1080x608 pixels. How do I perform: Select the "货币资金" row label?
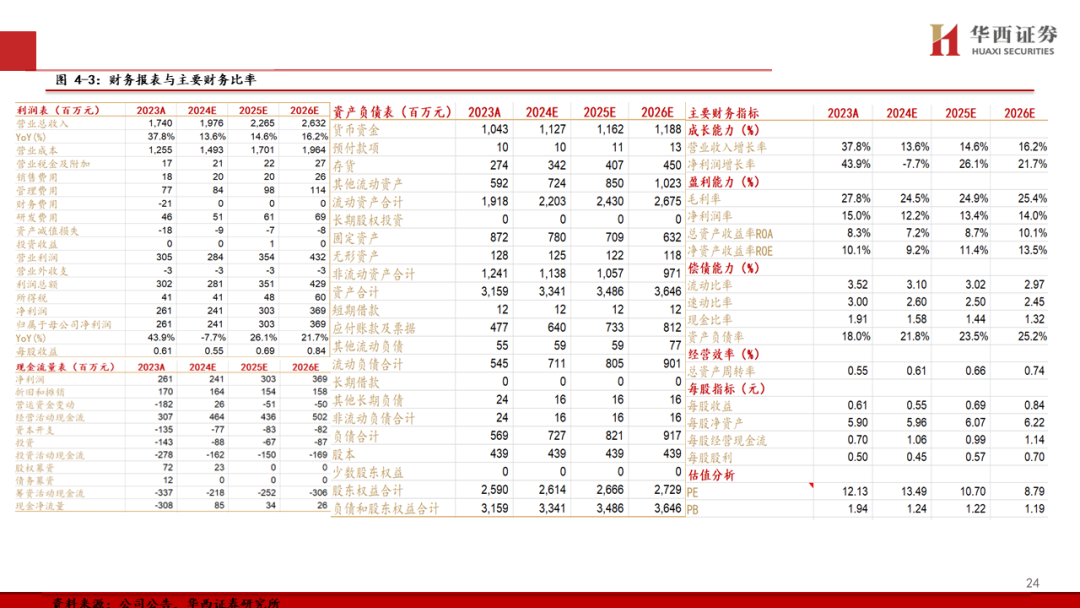click(x=355, y=130)
